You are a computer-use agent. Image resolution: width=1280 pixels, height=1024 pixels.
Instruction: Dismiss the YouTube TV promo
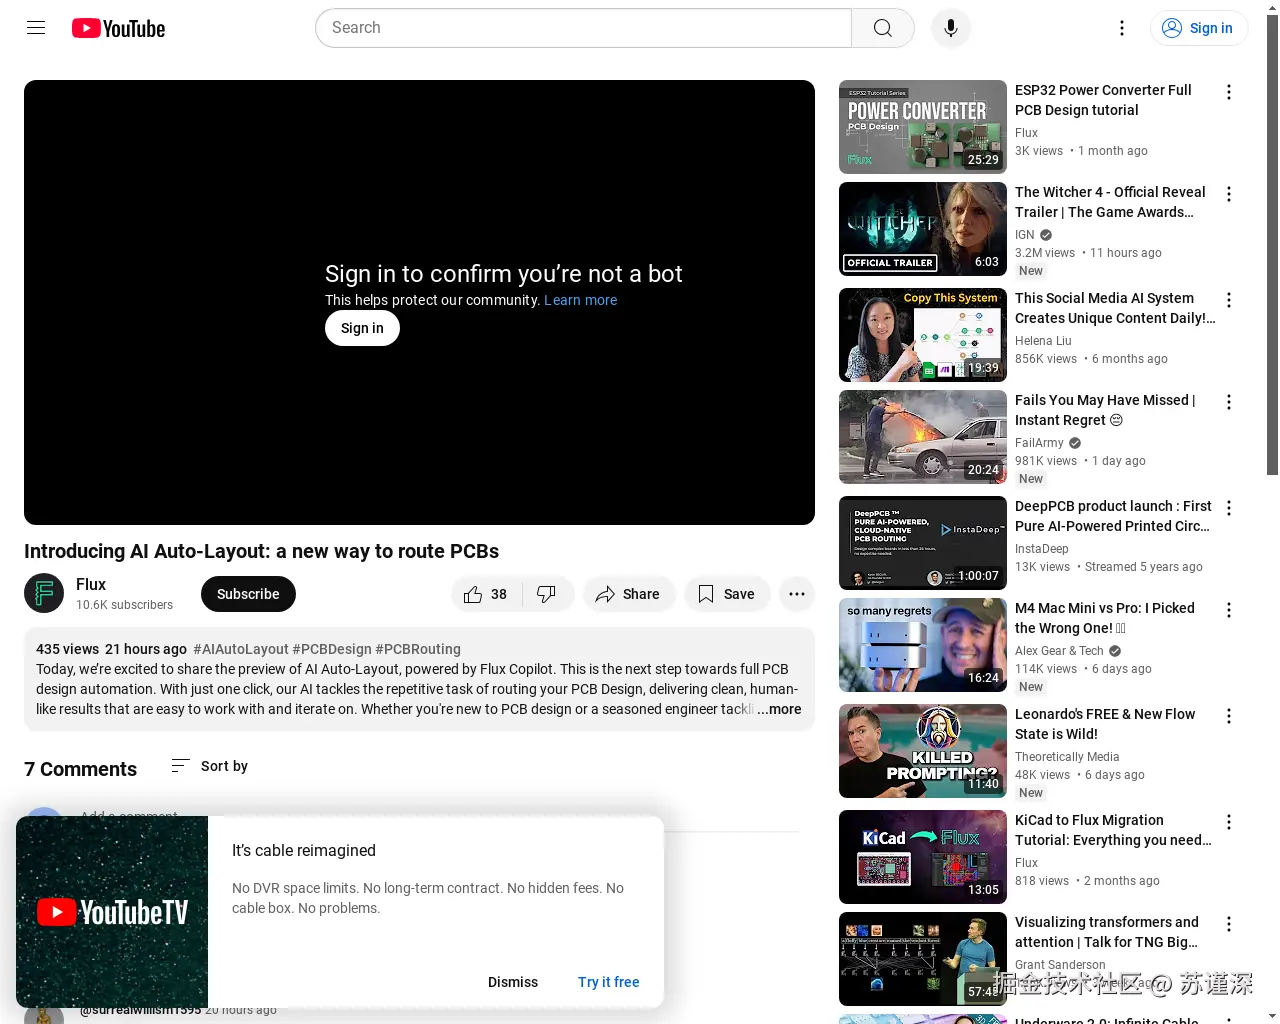(x=513, y=982)
